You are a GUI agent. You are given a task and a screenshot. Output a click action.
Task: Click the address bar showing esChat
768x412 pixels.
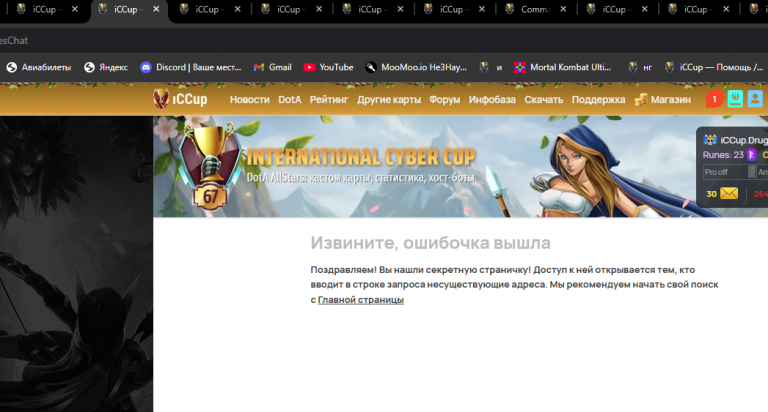pyautogui.click(x=384, y=40)
